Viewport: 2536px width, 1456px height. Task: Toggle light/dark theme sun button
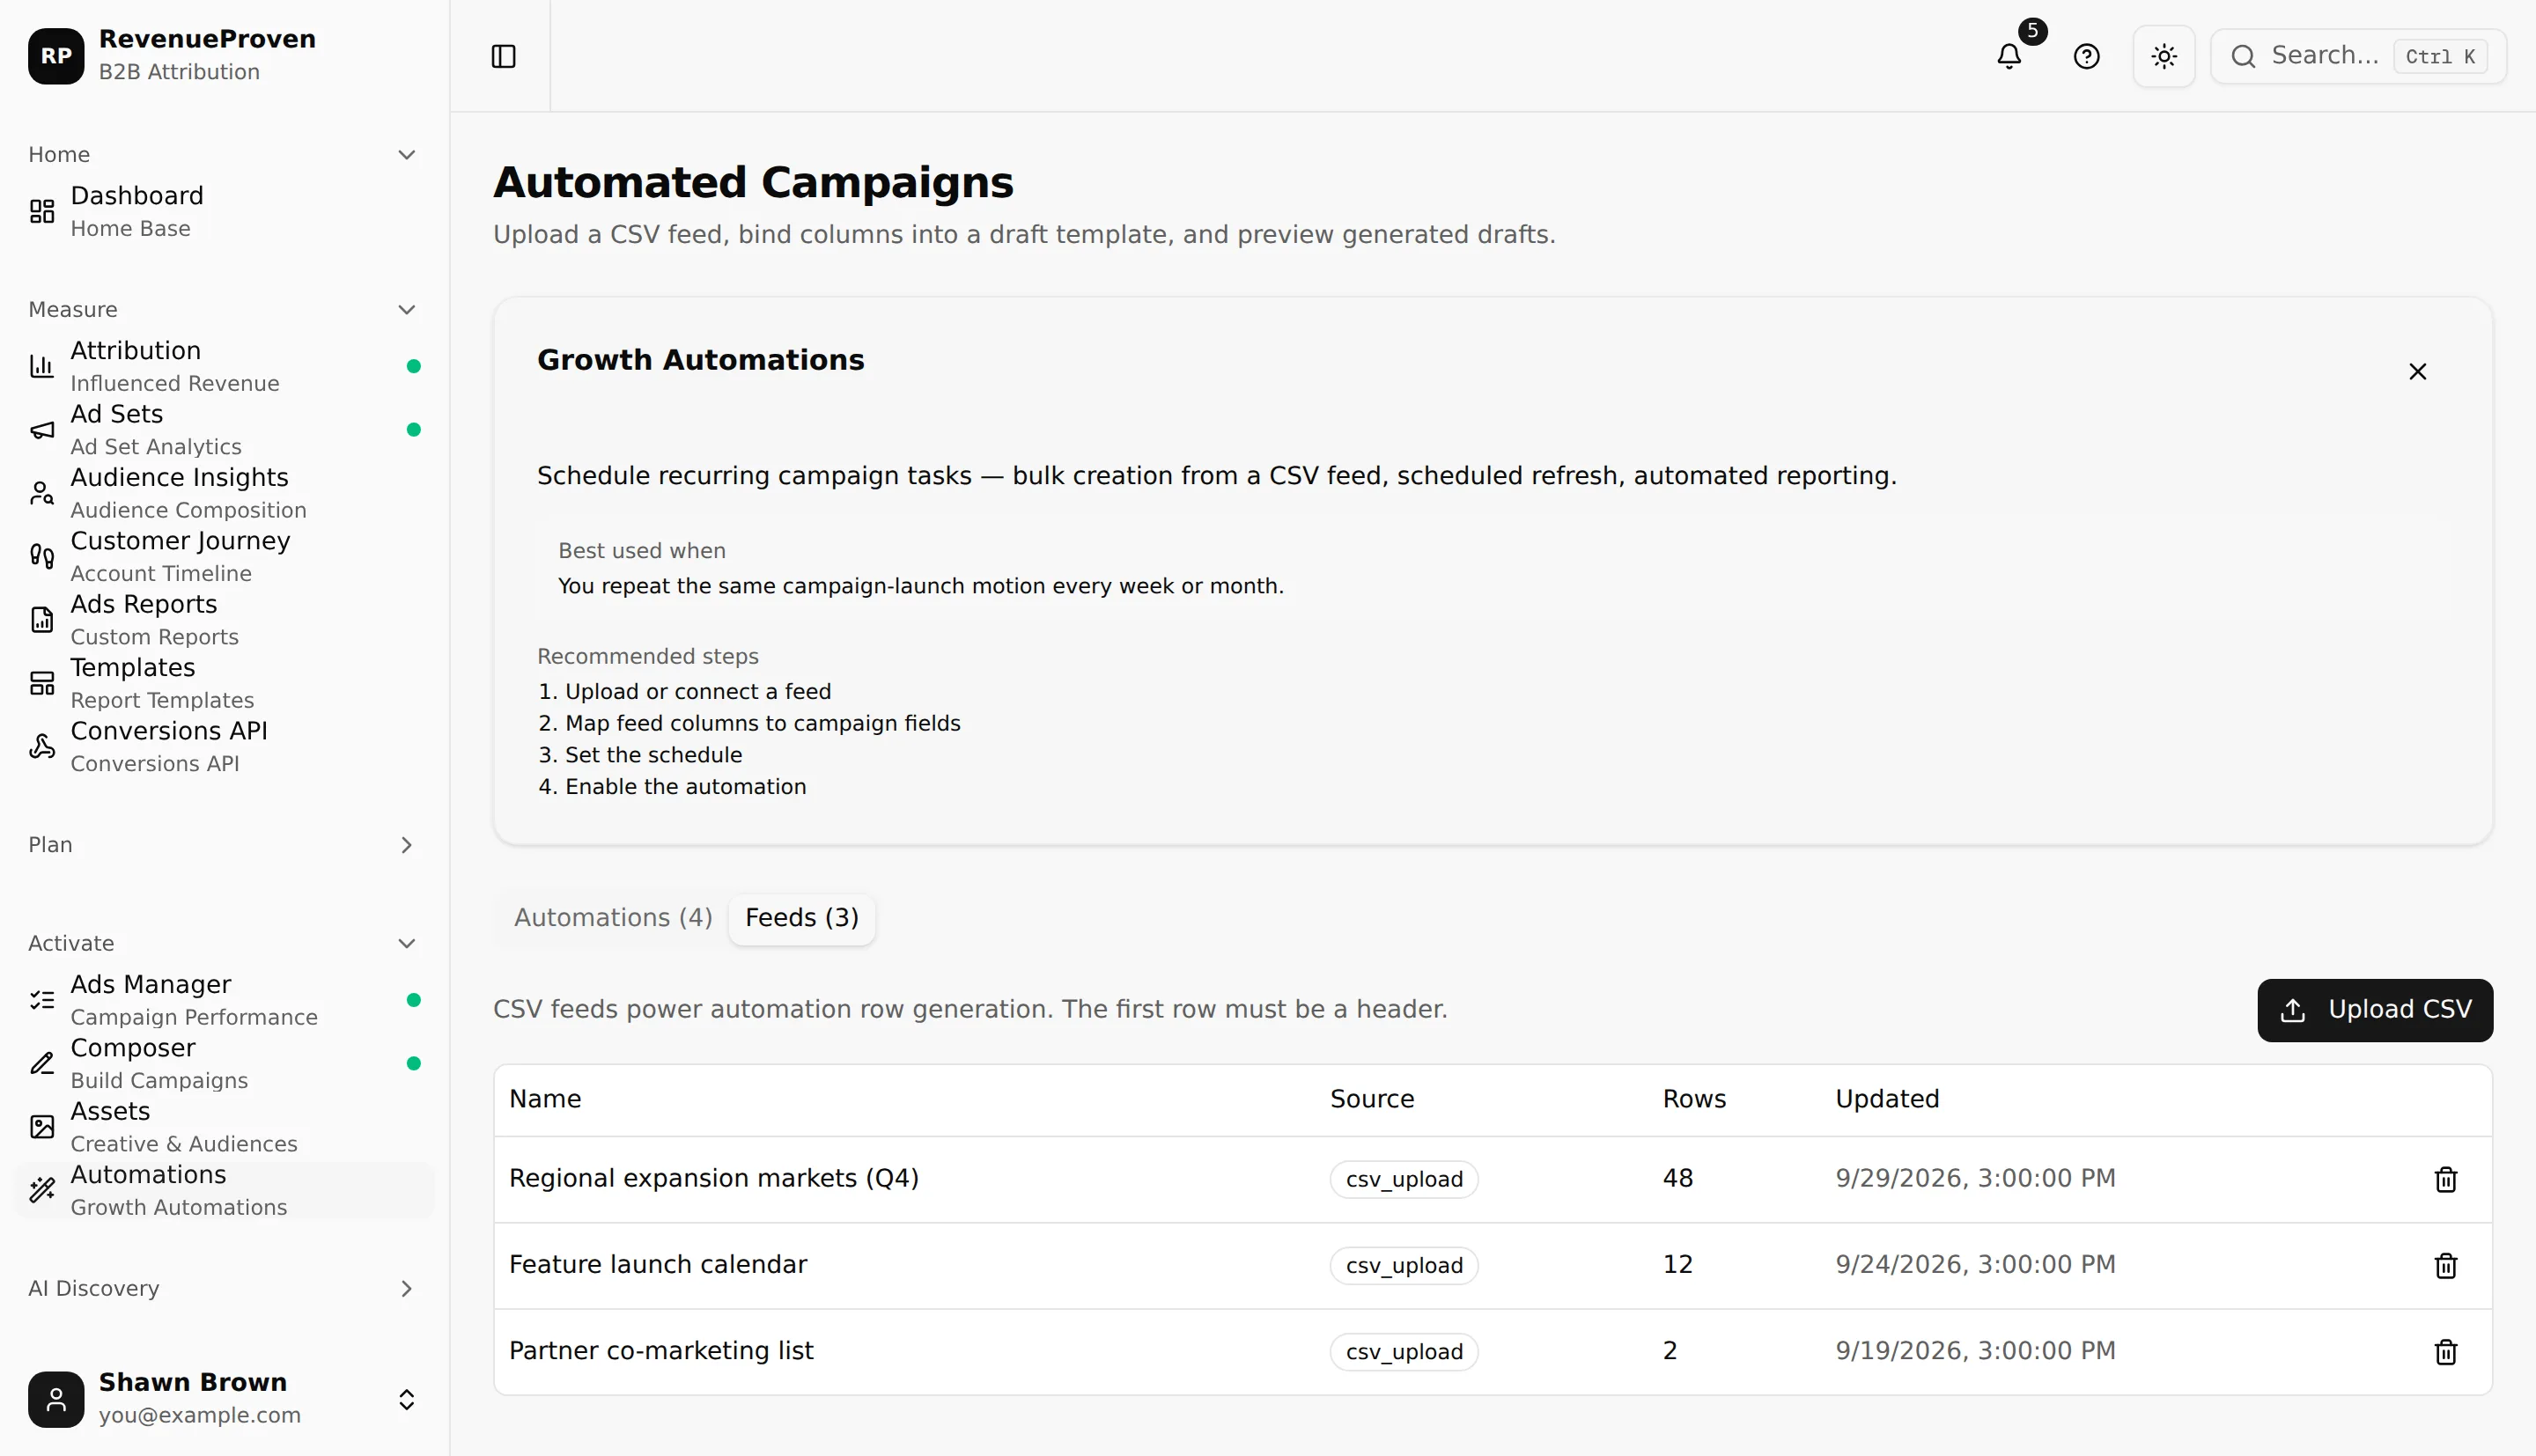tap(2164, 56)
